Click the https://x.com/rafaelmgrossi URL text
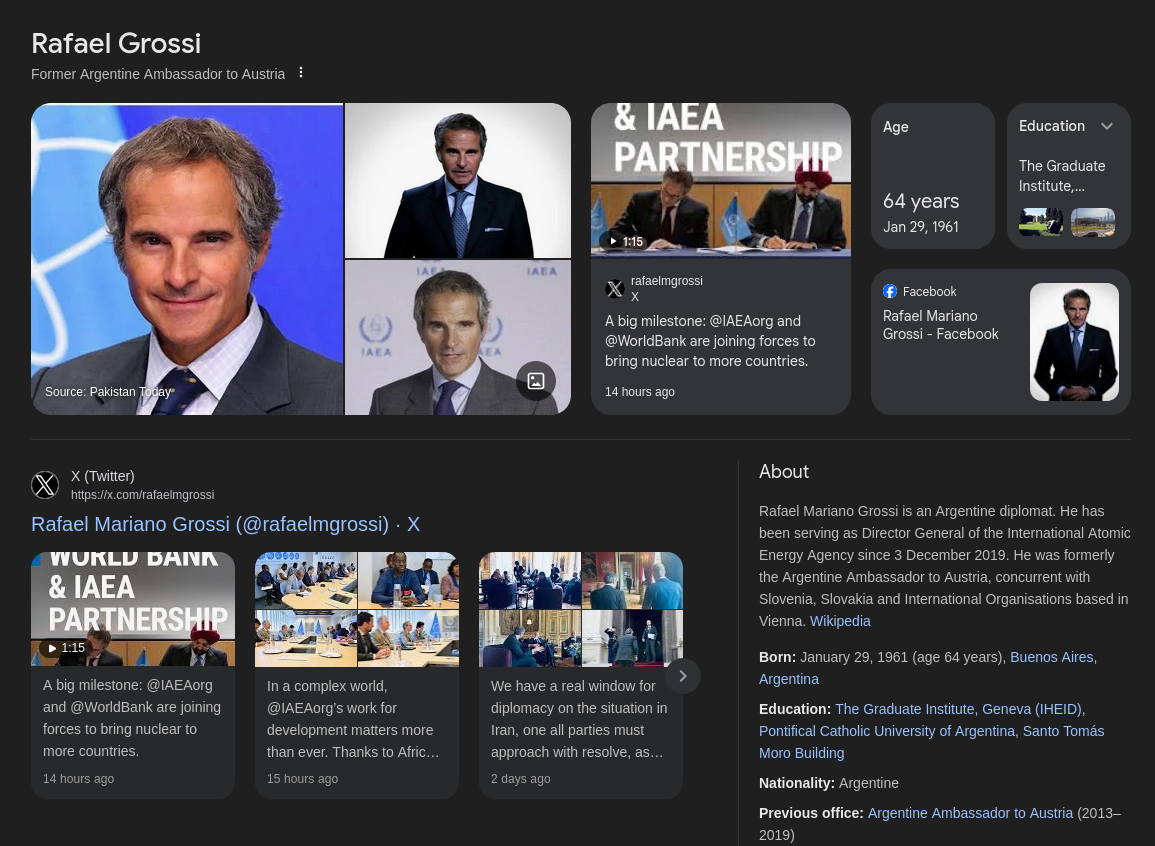This screenshot has width=1155, height=846. (142, 495)
